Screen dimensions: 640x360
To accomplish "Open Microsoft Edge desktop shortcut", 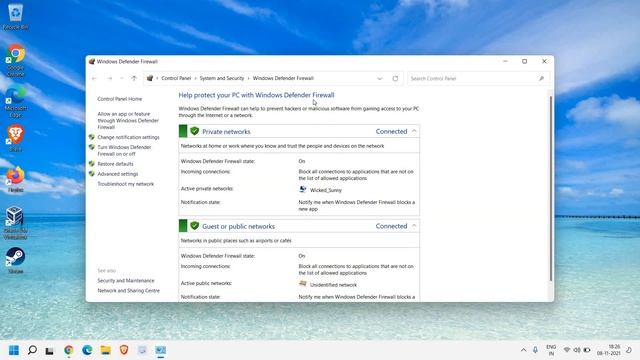I will point(16,102).
